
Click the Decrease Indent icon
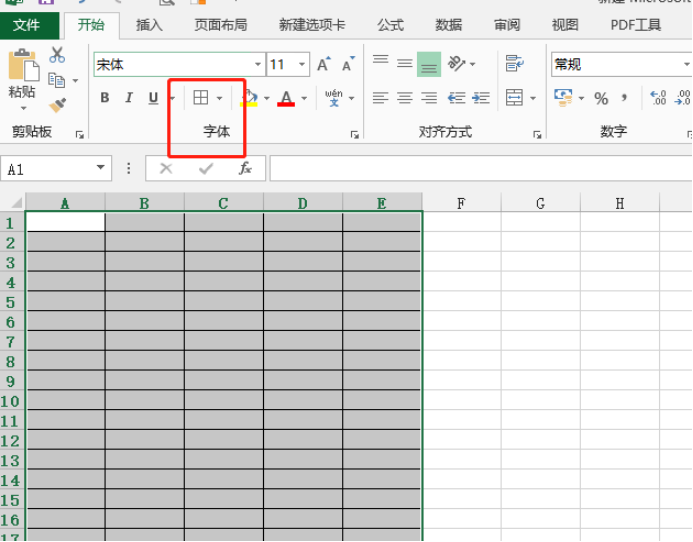click(456, 98)
